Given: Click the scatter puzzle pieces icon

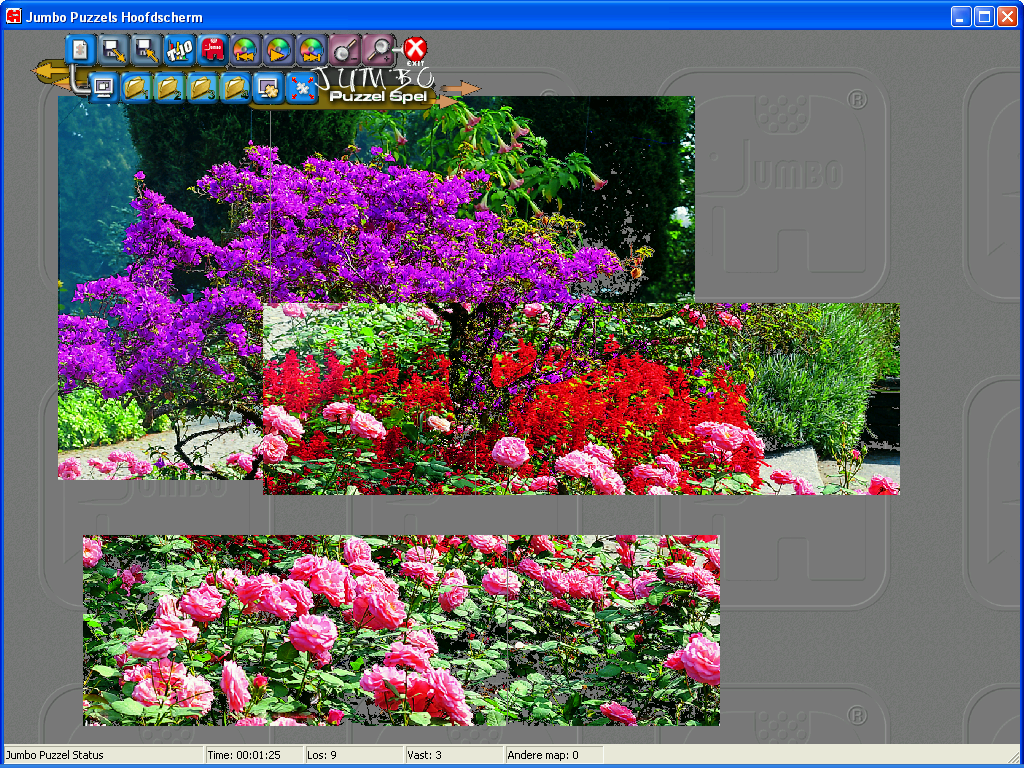Looking at the screenshot, I should tap(302, 88).
